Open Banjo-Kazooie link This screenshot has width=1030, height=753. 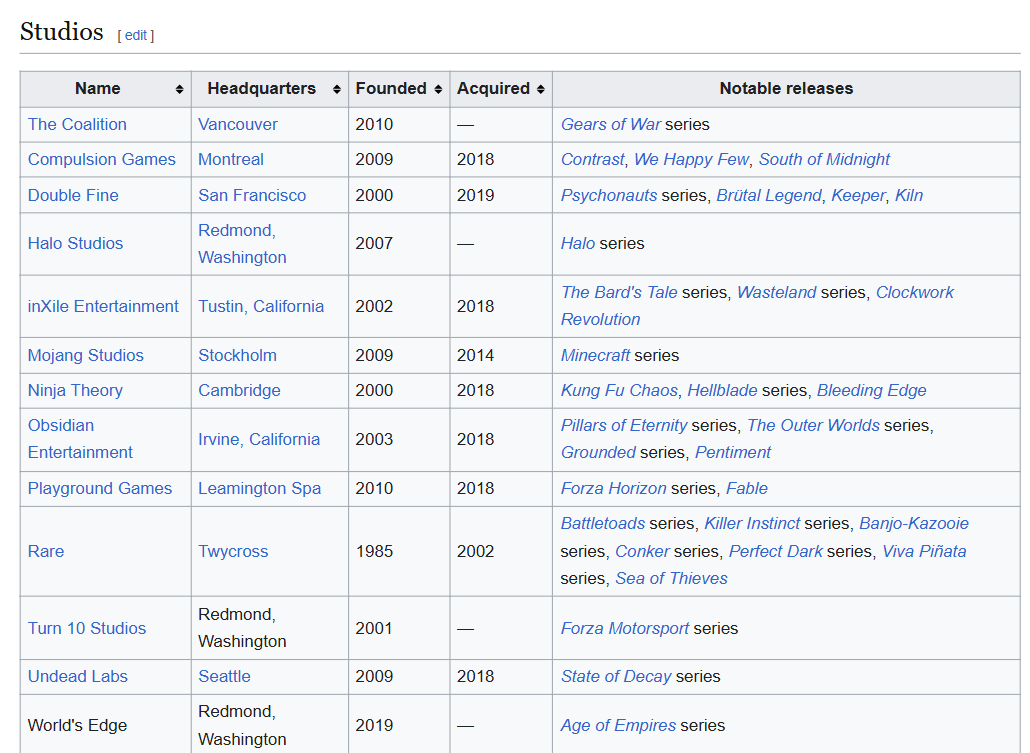tap(914, 524)
